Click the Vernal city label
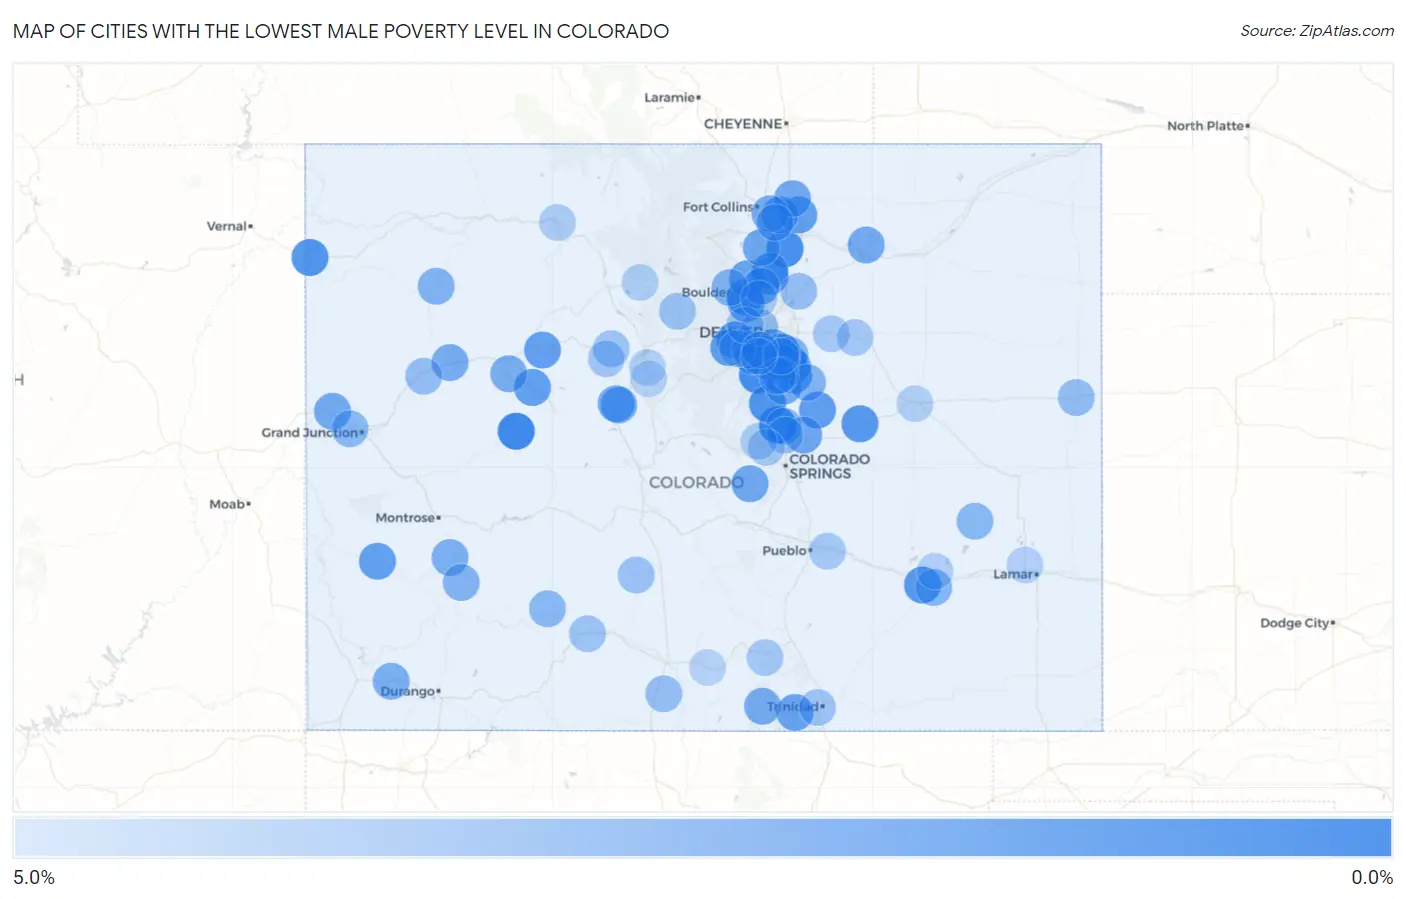1406x899 pixels. click(x=226, y=226)
